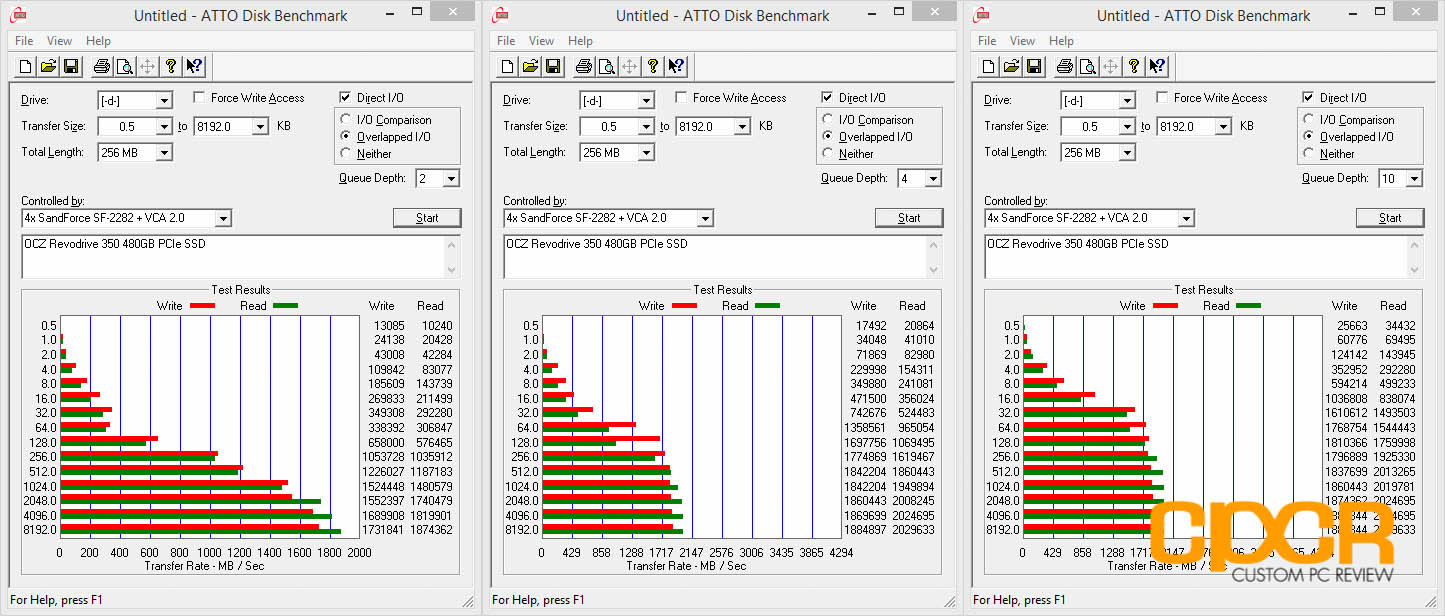Toggle Direct I/O checkbox in Queue Depth 10 window
1445x616 pixels.
[1309, 98]
